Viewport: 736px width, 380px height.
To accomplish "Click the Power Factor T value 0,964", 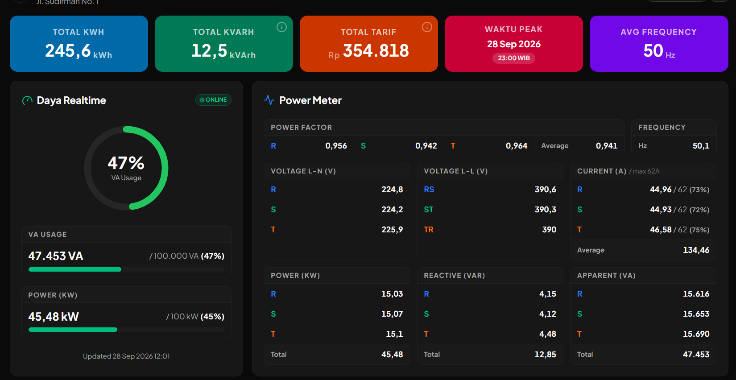I will (516, 146).
